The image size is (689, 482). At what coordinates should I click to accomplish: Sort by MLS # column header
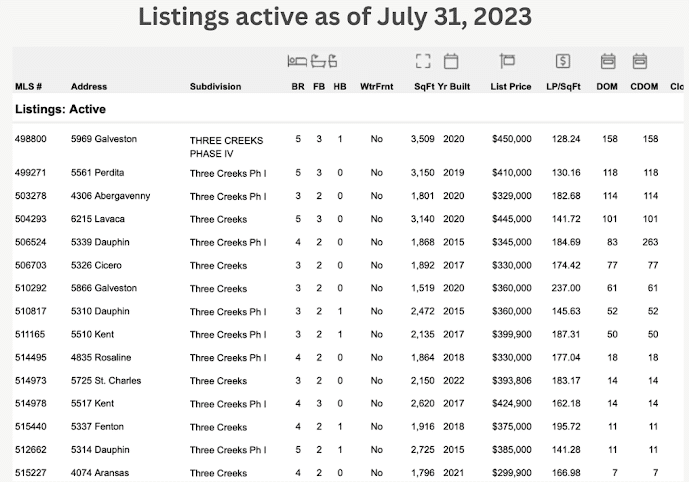(28, 87)
